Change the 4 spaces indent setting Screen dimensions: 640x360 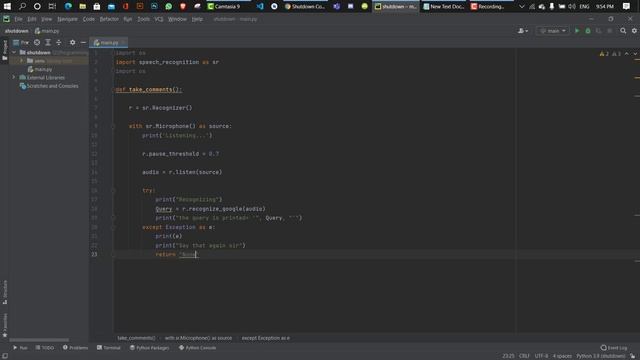562,356
